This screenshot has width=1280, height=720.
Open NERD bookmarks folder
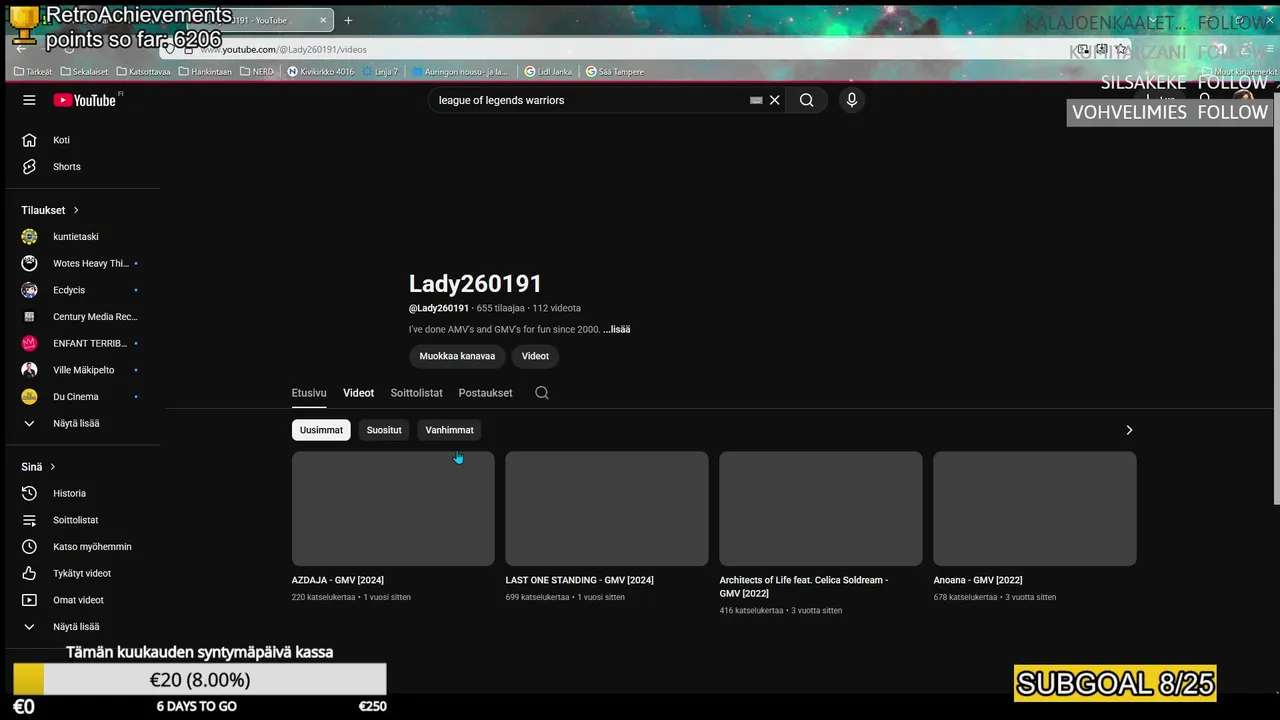257,72
